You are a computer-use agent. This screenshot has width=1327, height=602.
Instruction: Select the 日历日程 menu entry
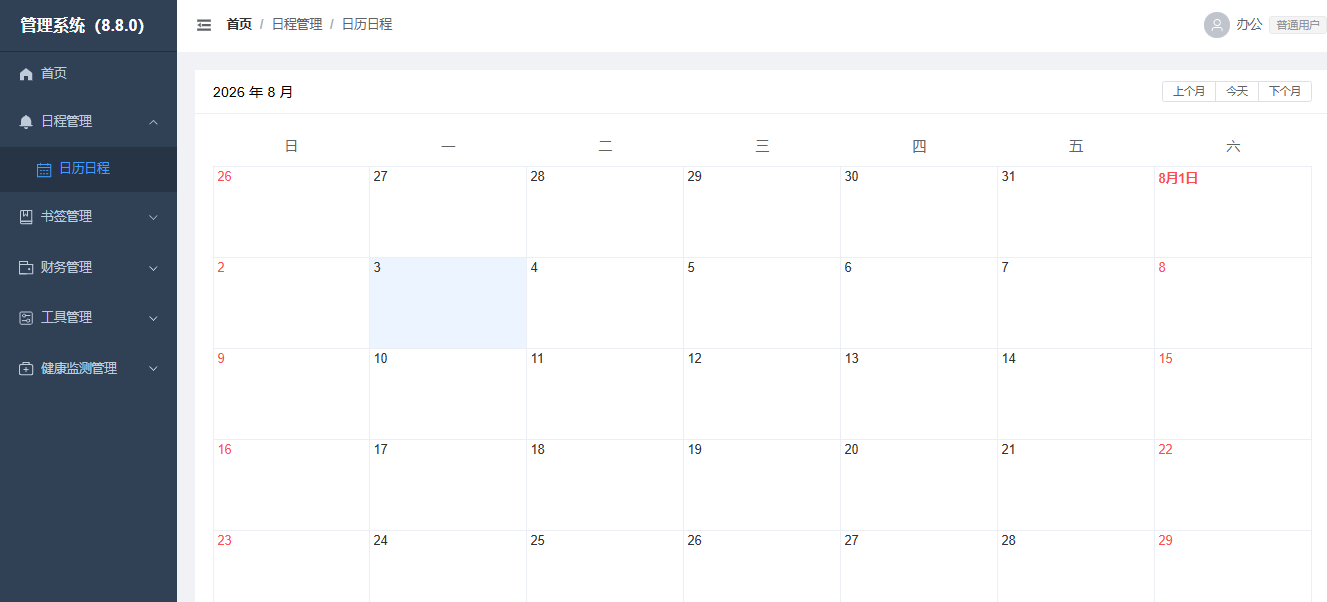tap(88, 169)
